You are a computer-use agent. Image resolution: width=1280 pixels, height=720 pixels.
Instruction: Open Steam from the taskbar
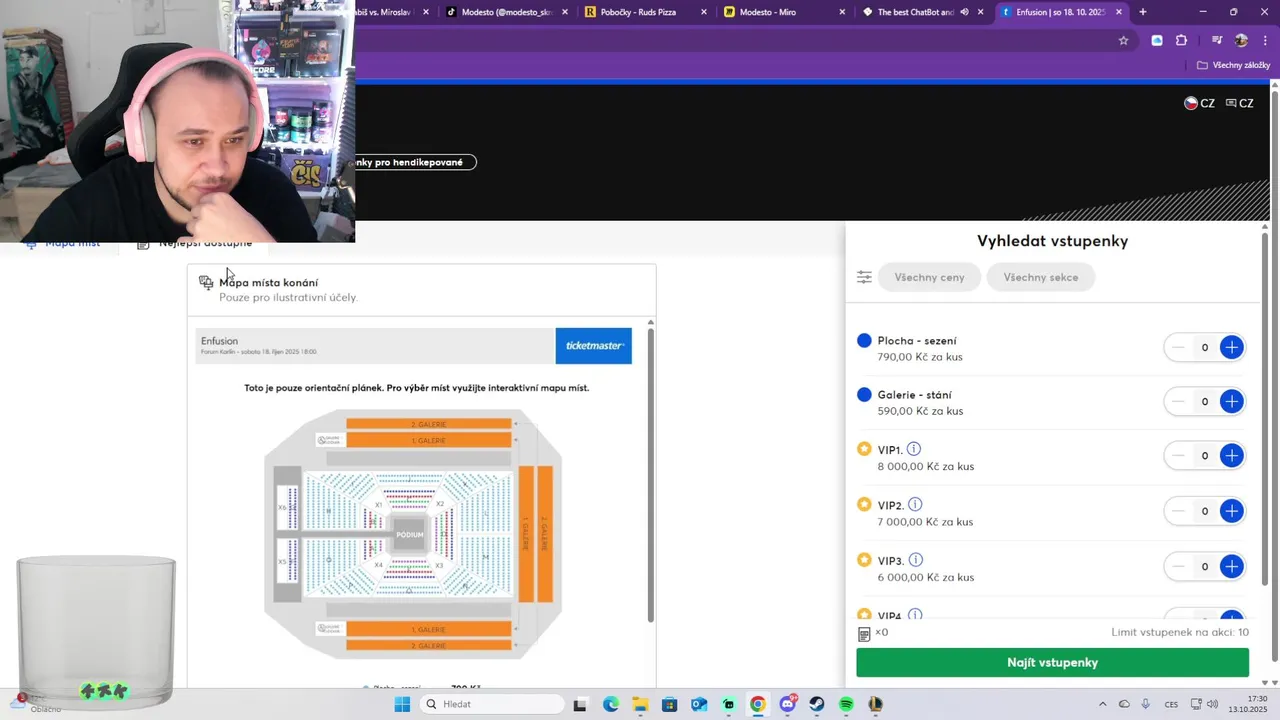pyautogui.click(x=817, y=704)
